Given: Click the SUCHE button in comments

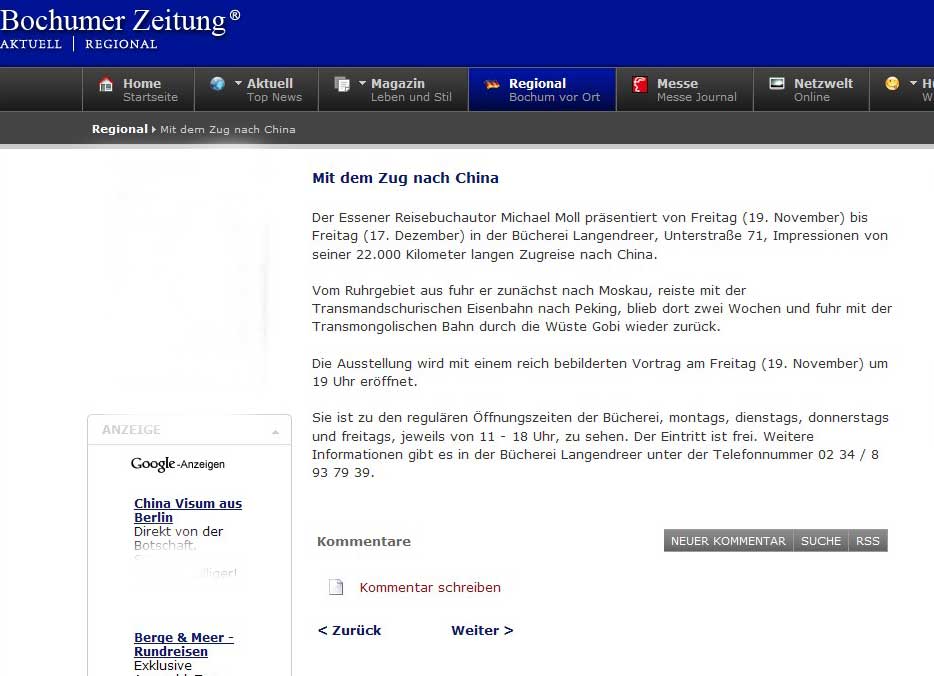Looking at the screenshot, I should (821, 541).
